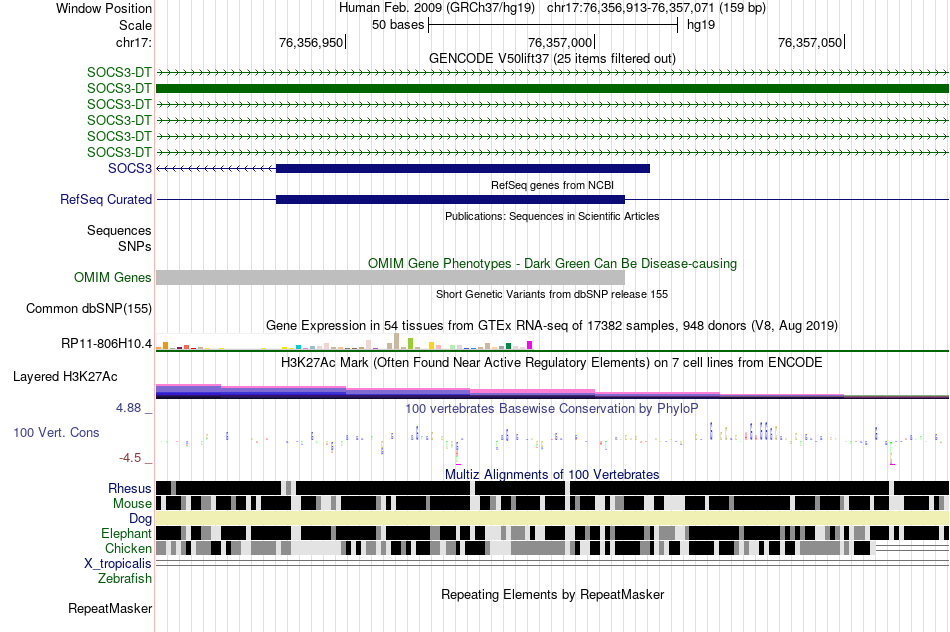Click the Gene Expression in 54 tissues title
The width and height of the screenshot is (950, 632).
552,325
